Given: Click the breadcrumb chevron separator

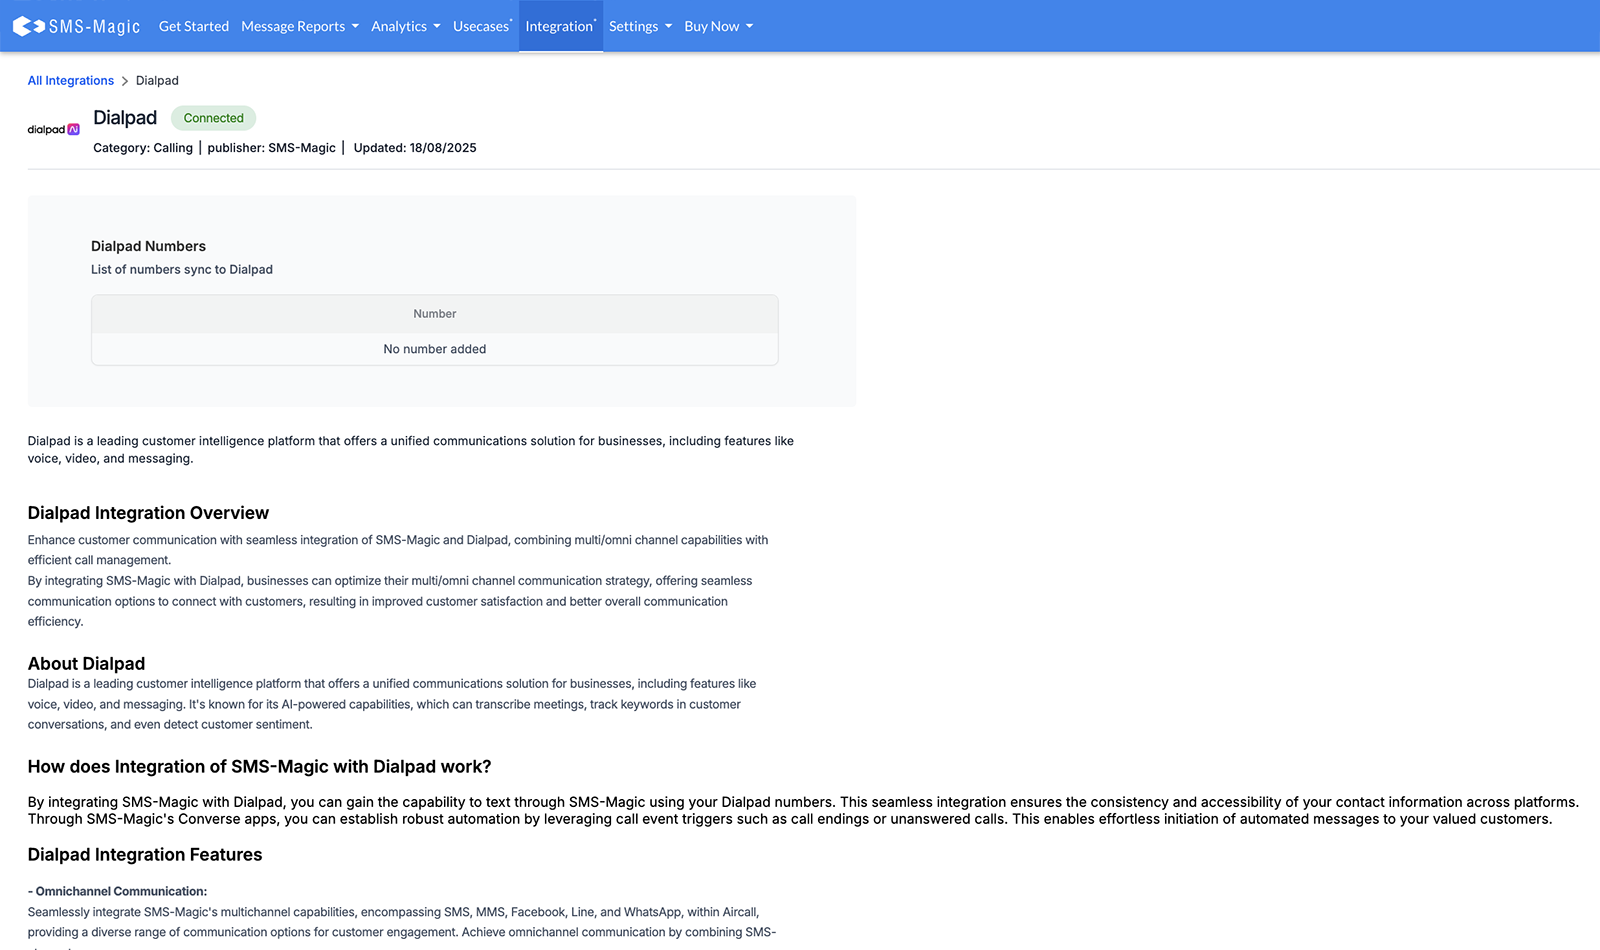Looking at the screenshot, I should point(125,81).
